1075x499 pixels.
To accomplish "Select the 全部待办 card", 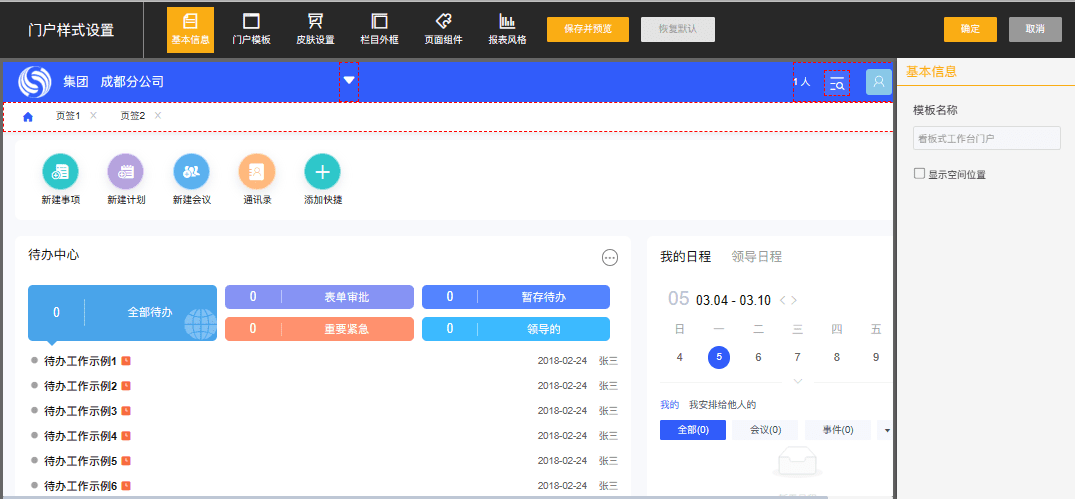I will [122, 313].
